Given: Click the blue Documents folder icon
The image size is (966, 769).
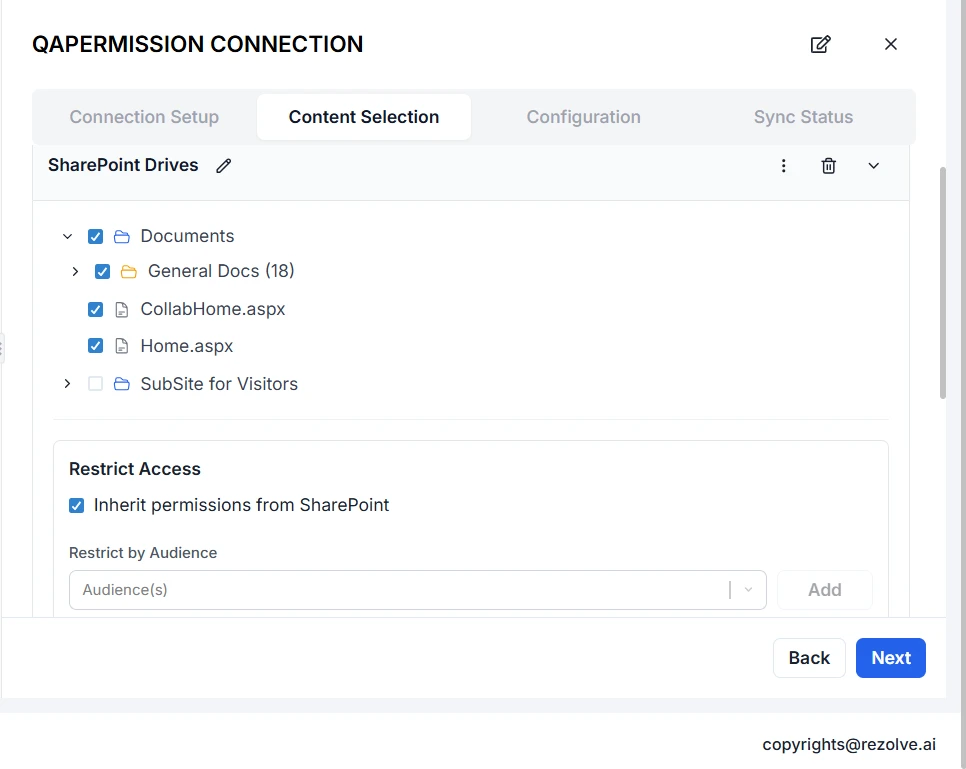Looking at the screenshot, I should click(122, 237).
